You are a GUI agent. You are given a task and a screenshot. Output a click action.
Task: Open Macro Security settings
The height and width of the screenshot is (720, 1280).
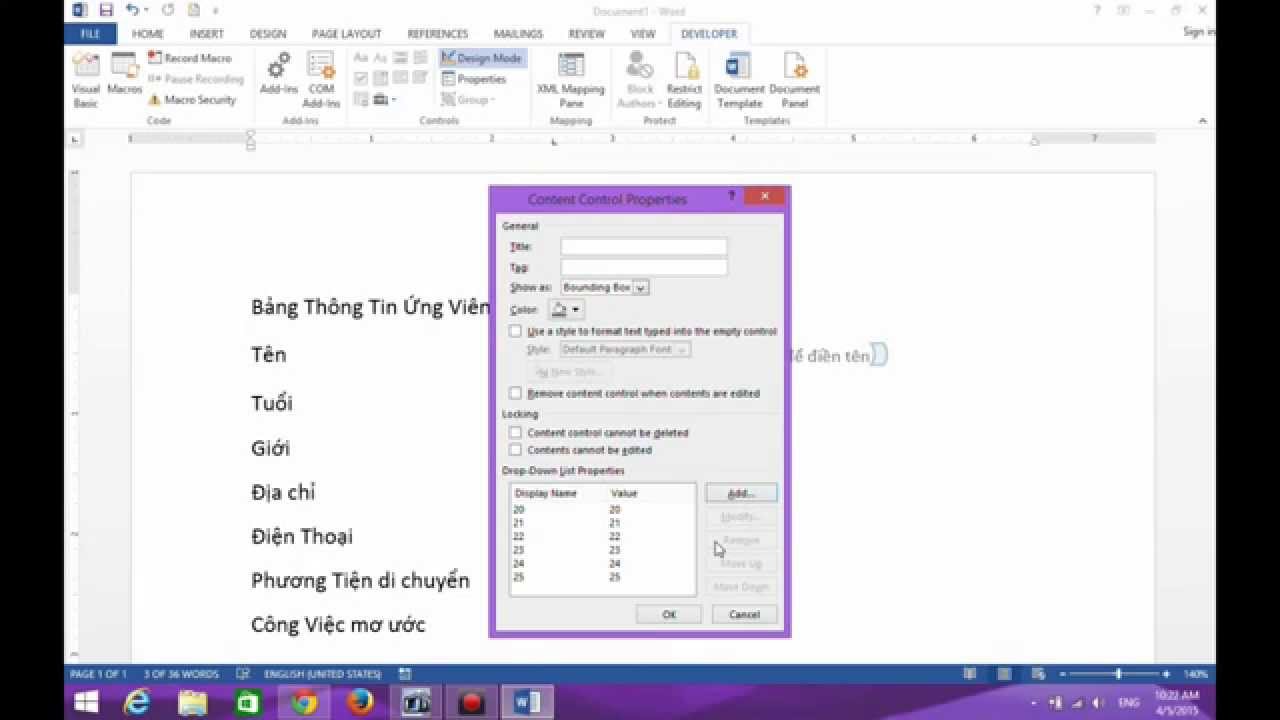click(x=192, y=100)
